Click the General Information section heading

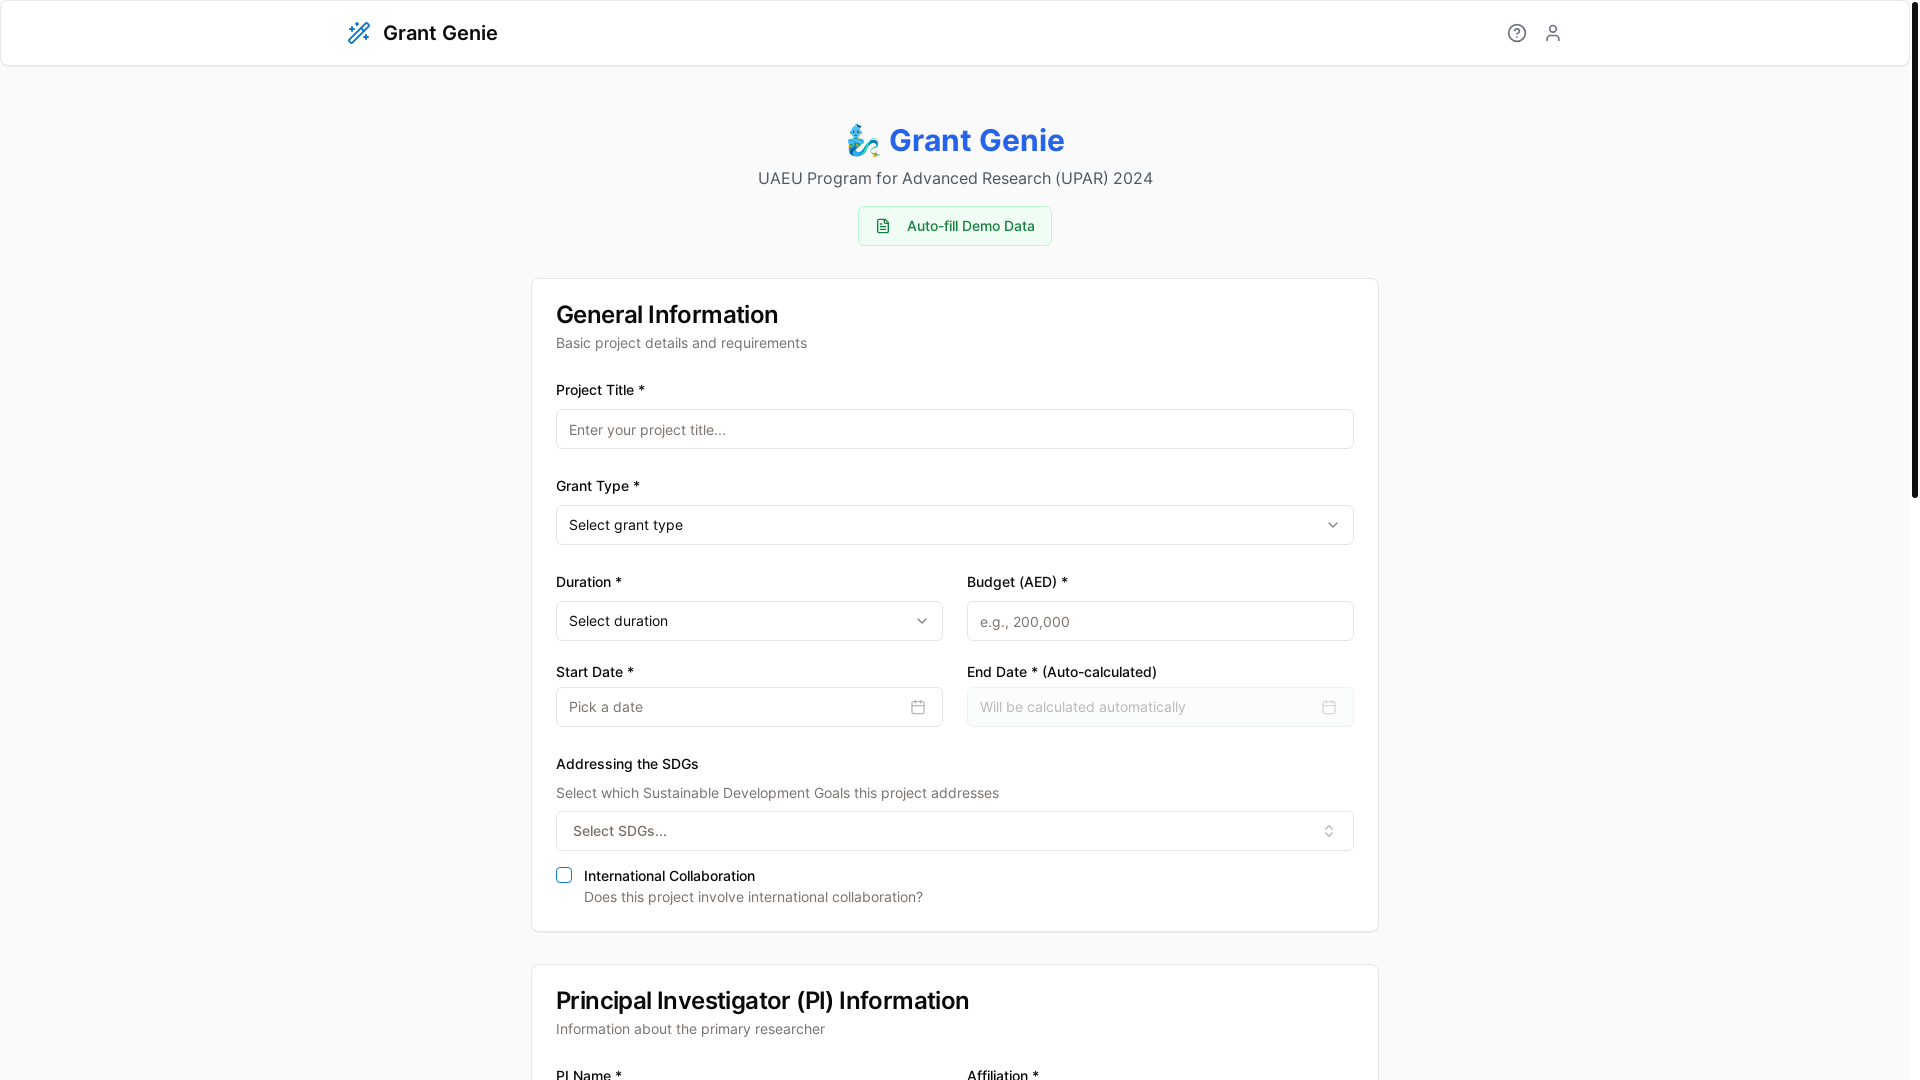(667, 315)
